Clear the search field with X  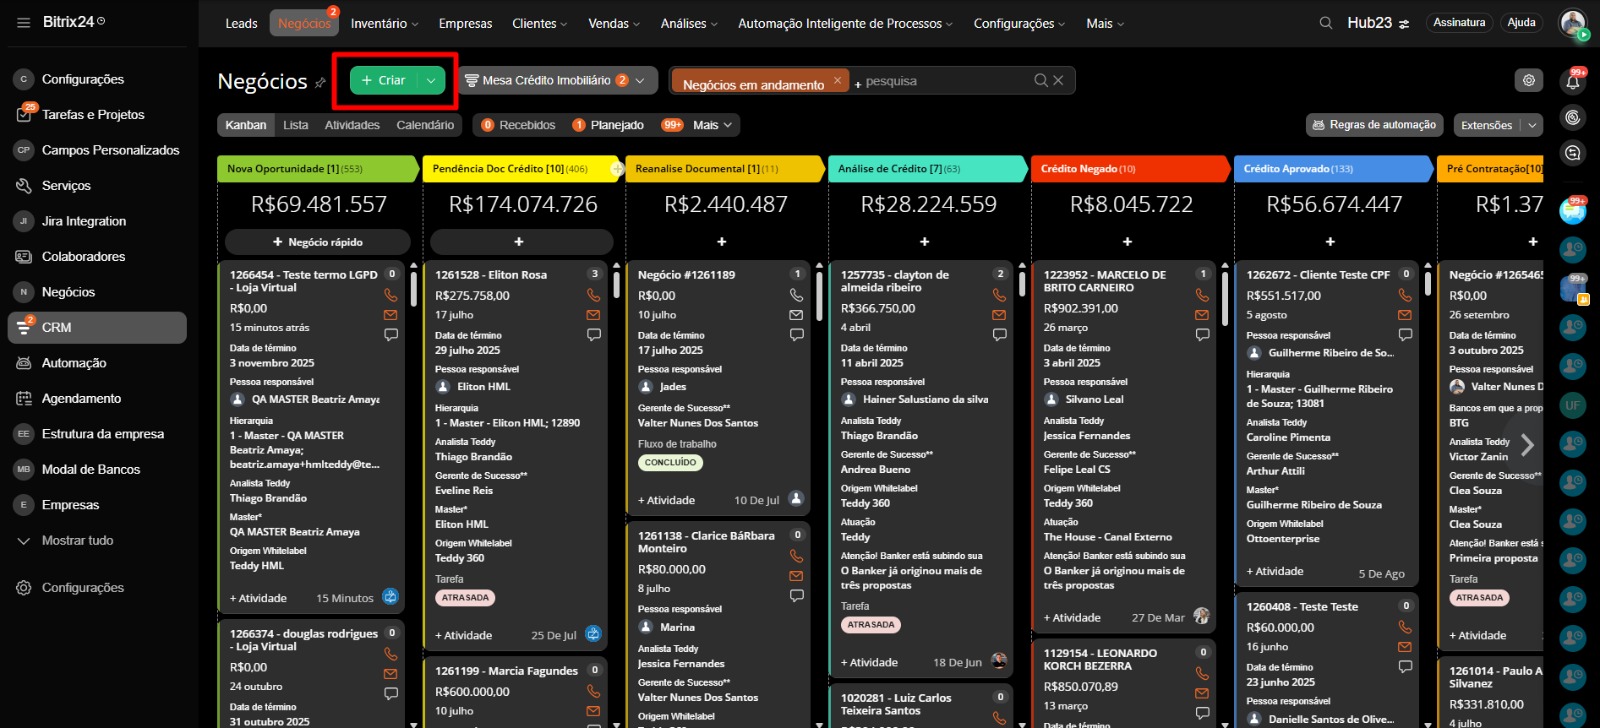[1058, 81]
